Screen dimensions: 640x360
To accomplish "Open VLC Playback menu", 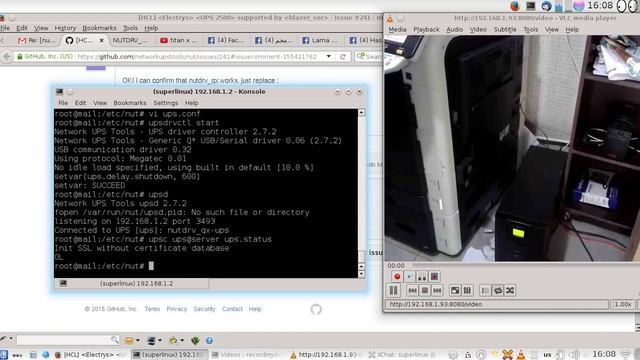I will (426, 29).
